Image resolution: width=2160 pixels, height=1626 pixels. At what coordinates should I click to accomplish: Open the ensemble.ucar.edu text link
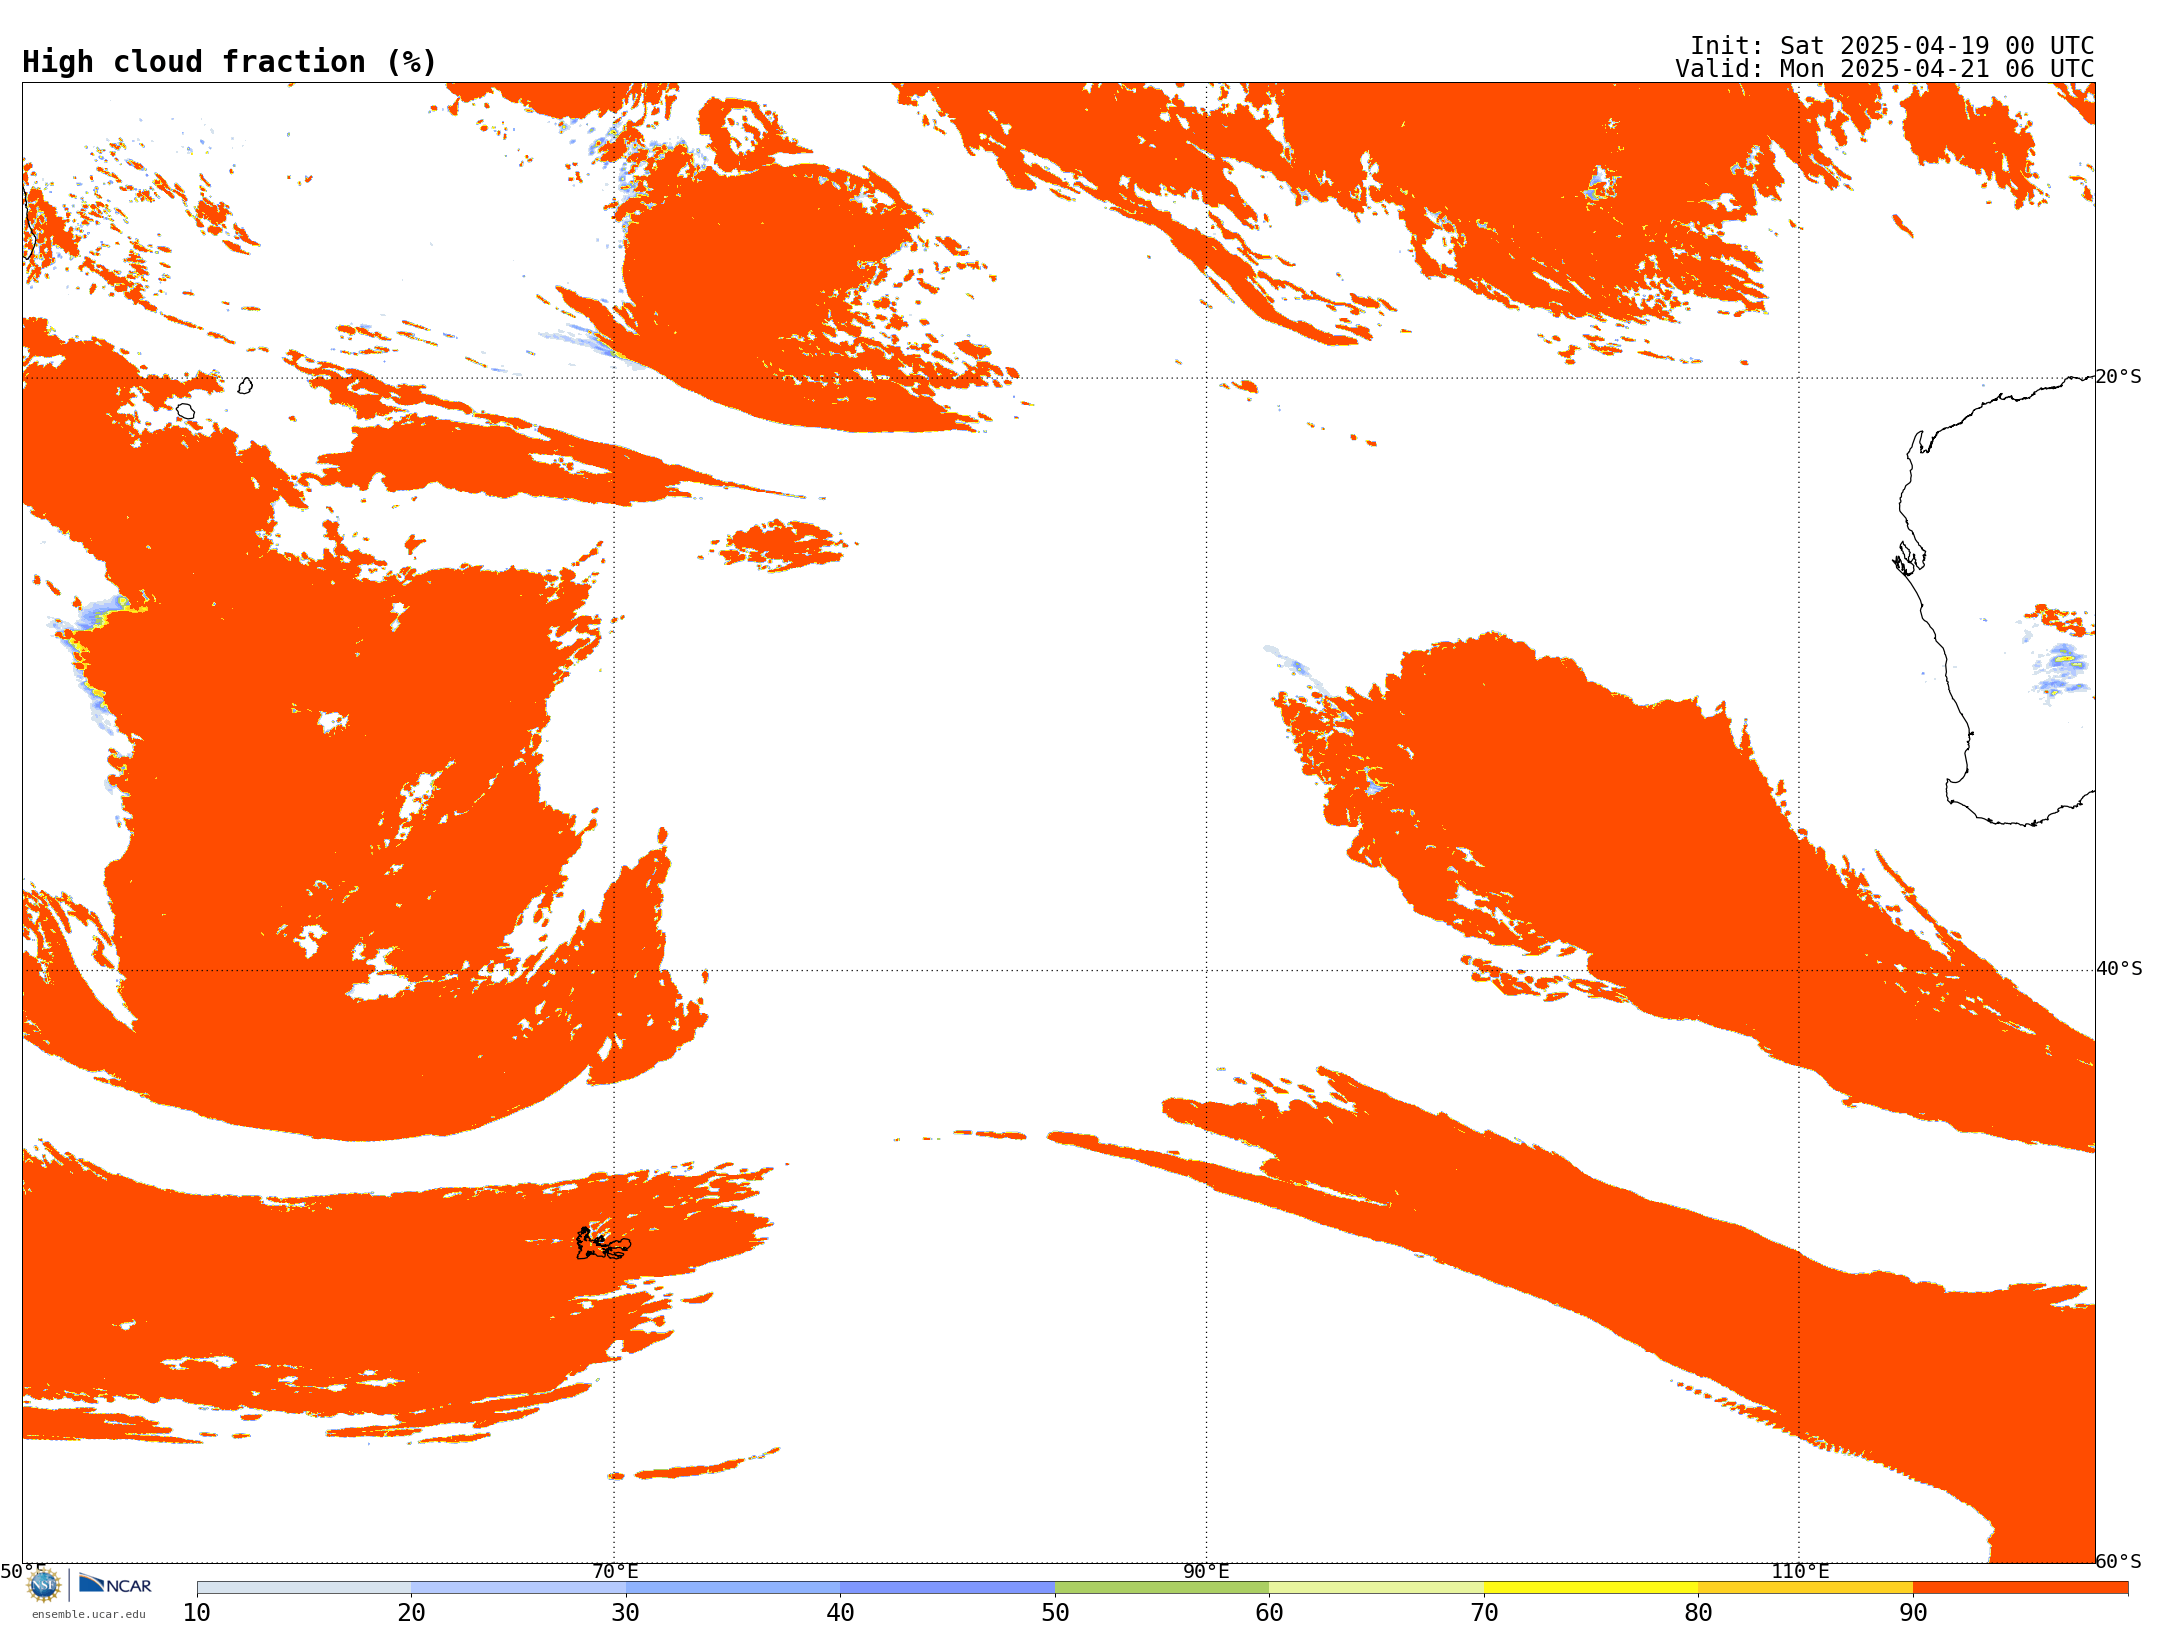(x=88, y=1614)
